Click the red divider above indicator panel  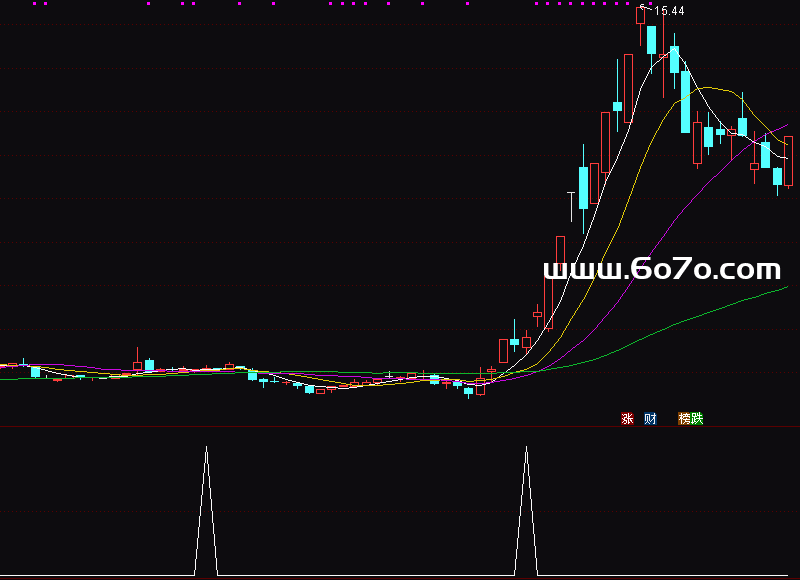(x=400, y=427)
